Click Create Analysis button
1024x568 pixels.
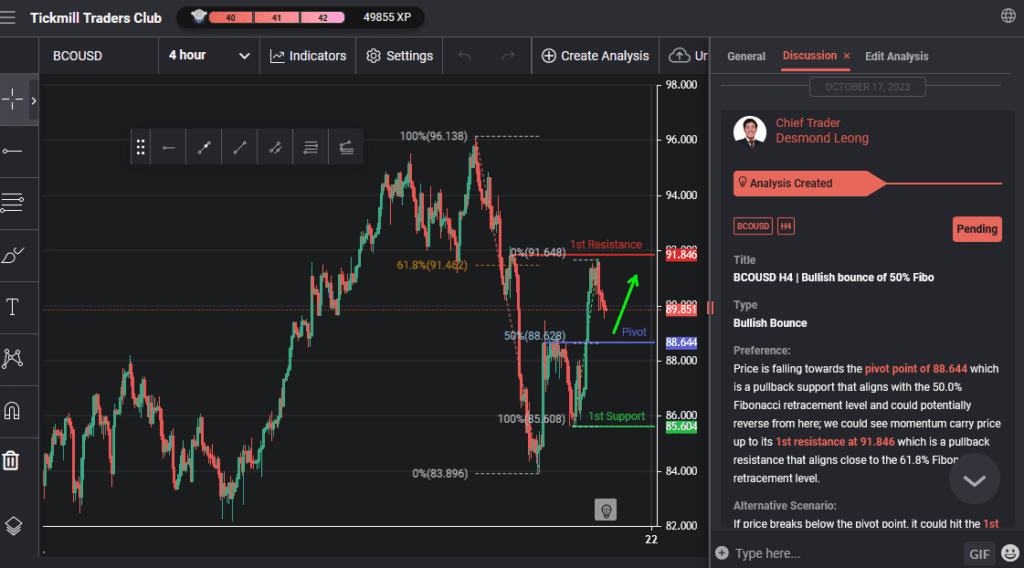tap(596, 56)
